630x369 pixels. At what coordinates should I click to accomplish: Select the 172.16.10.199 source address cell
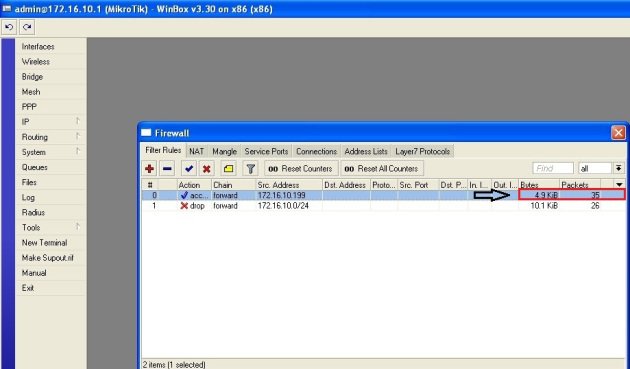point(282,195)
